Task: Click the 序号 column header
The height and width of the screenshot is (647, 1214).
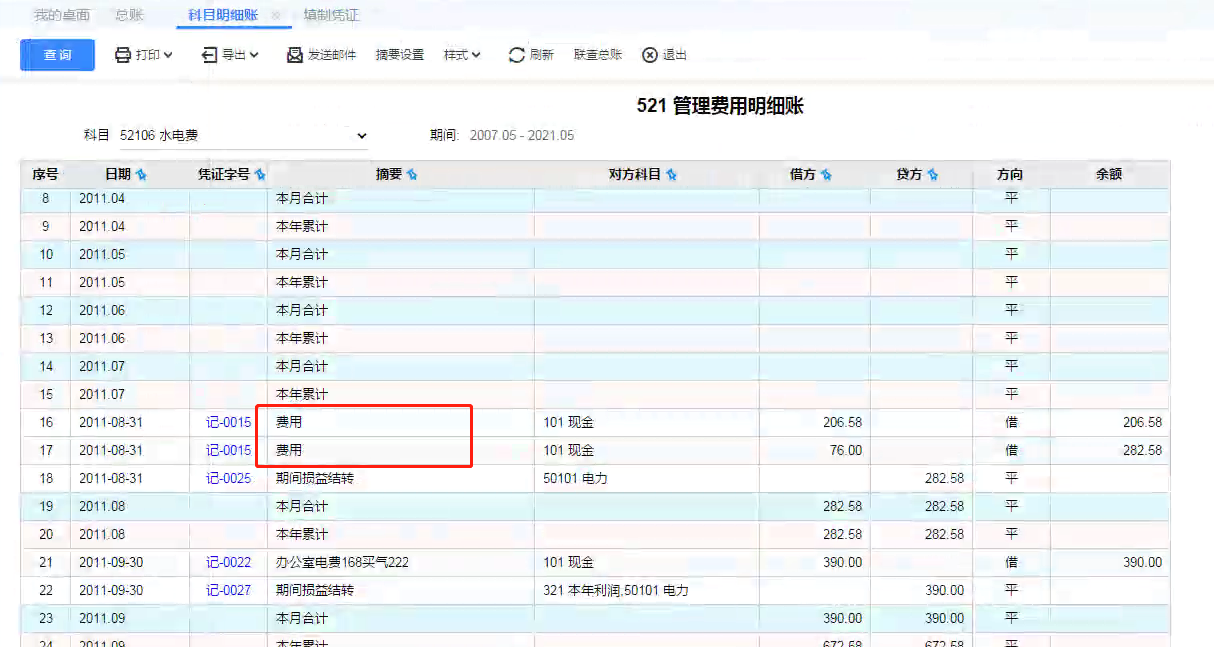Action: [46, 174]
